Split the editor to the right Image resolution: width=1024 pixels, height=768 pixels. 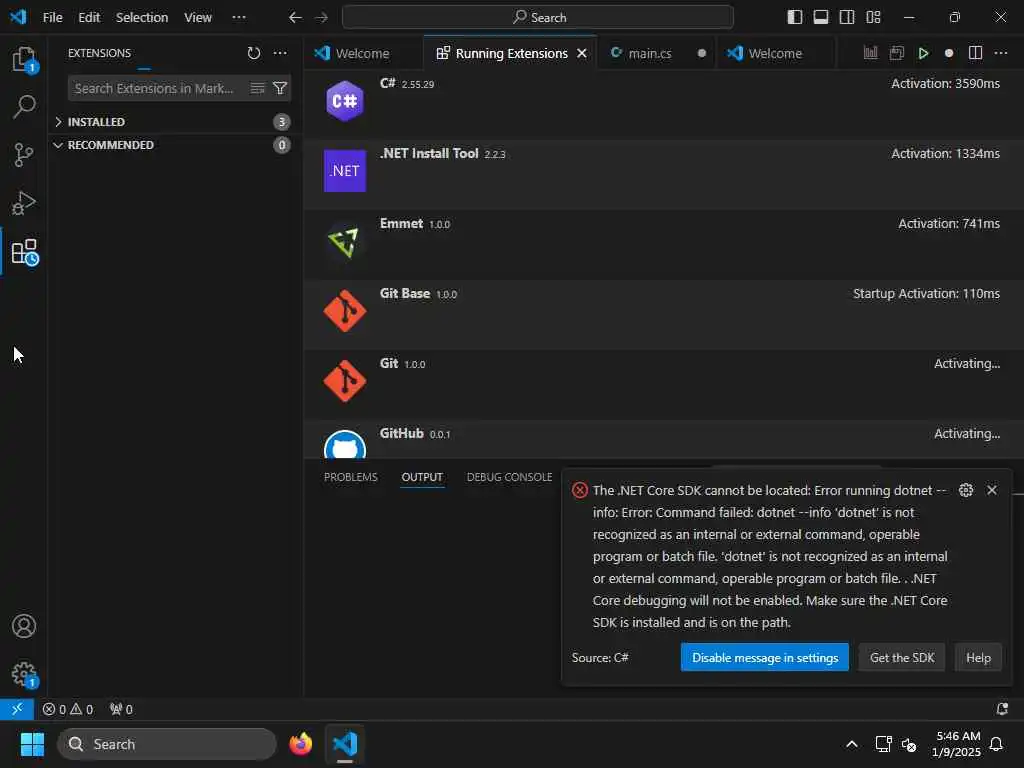click(x=975, y=53)
